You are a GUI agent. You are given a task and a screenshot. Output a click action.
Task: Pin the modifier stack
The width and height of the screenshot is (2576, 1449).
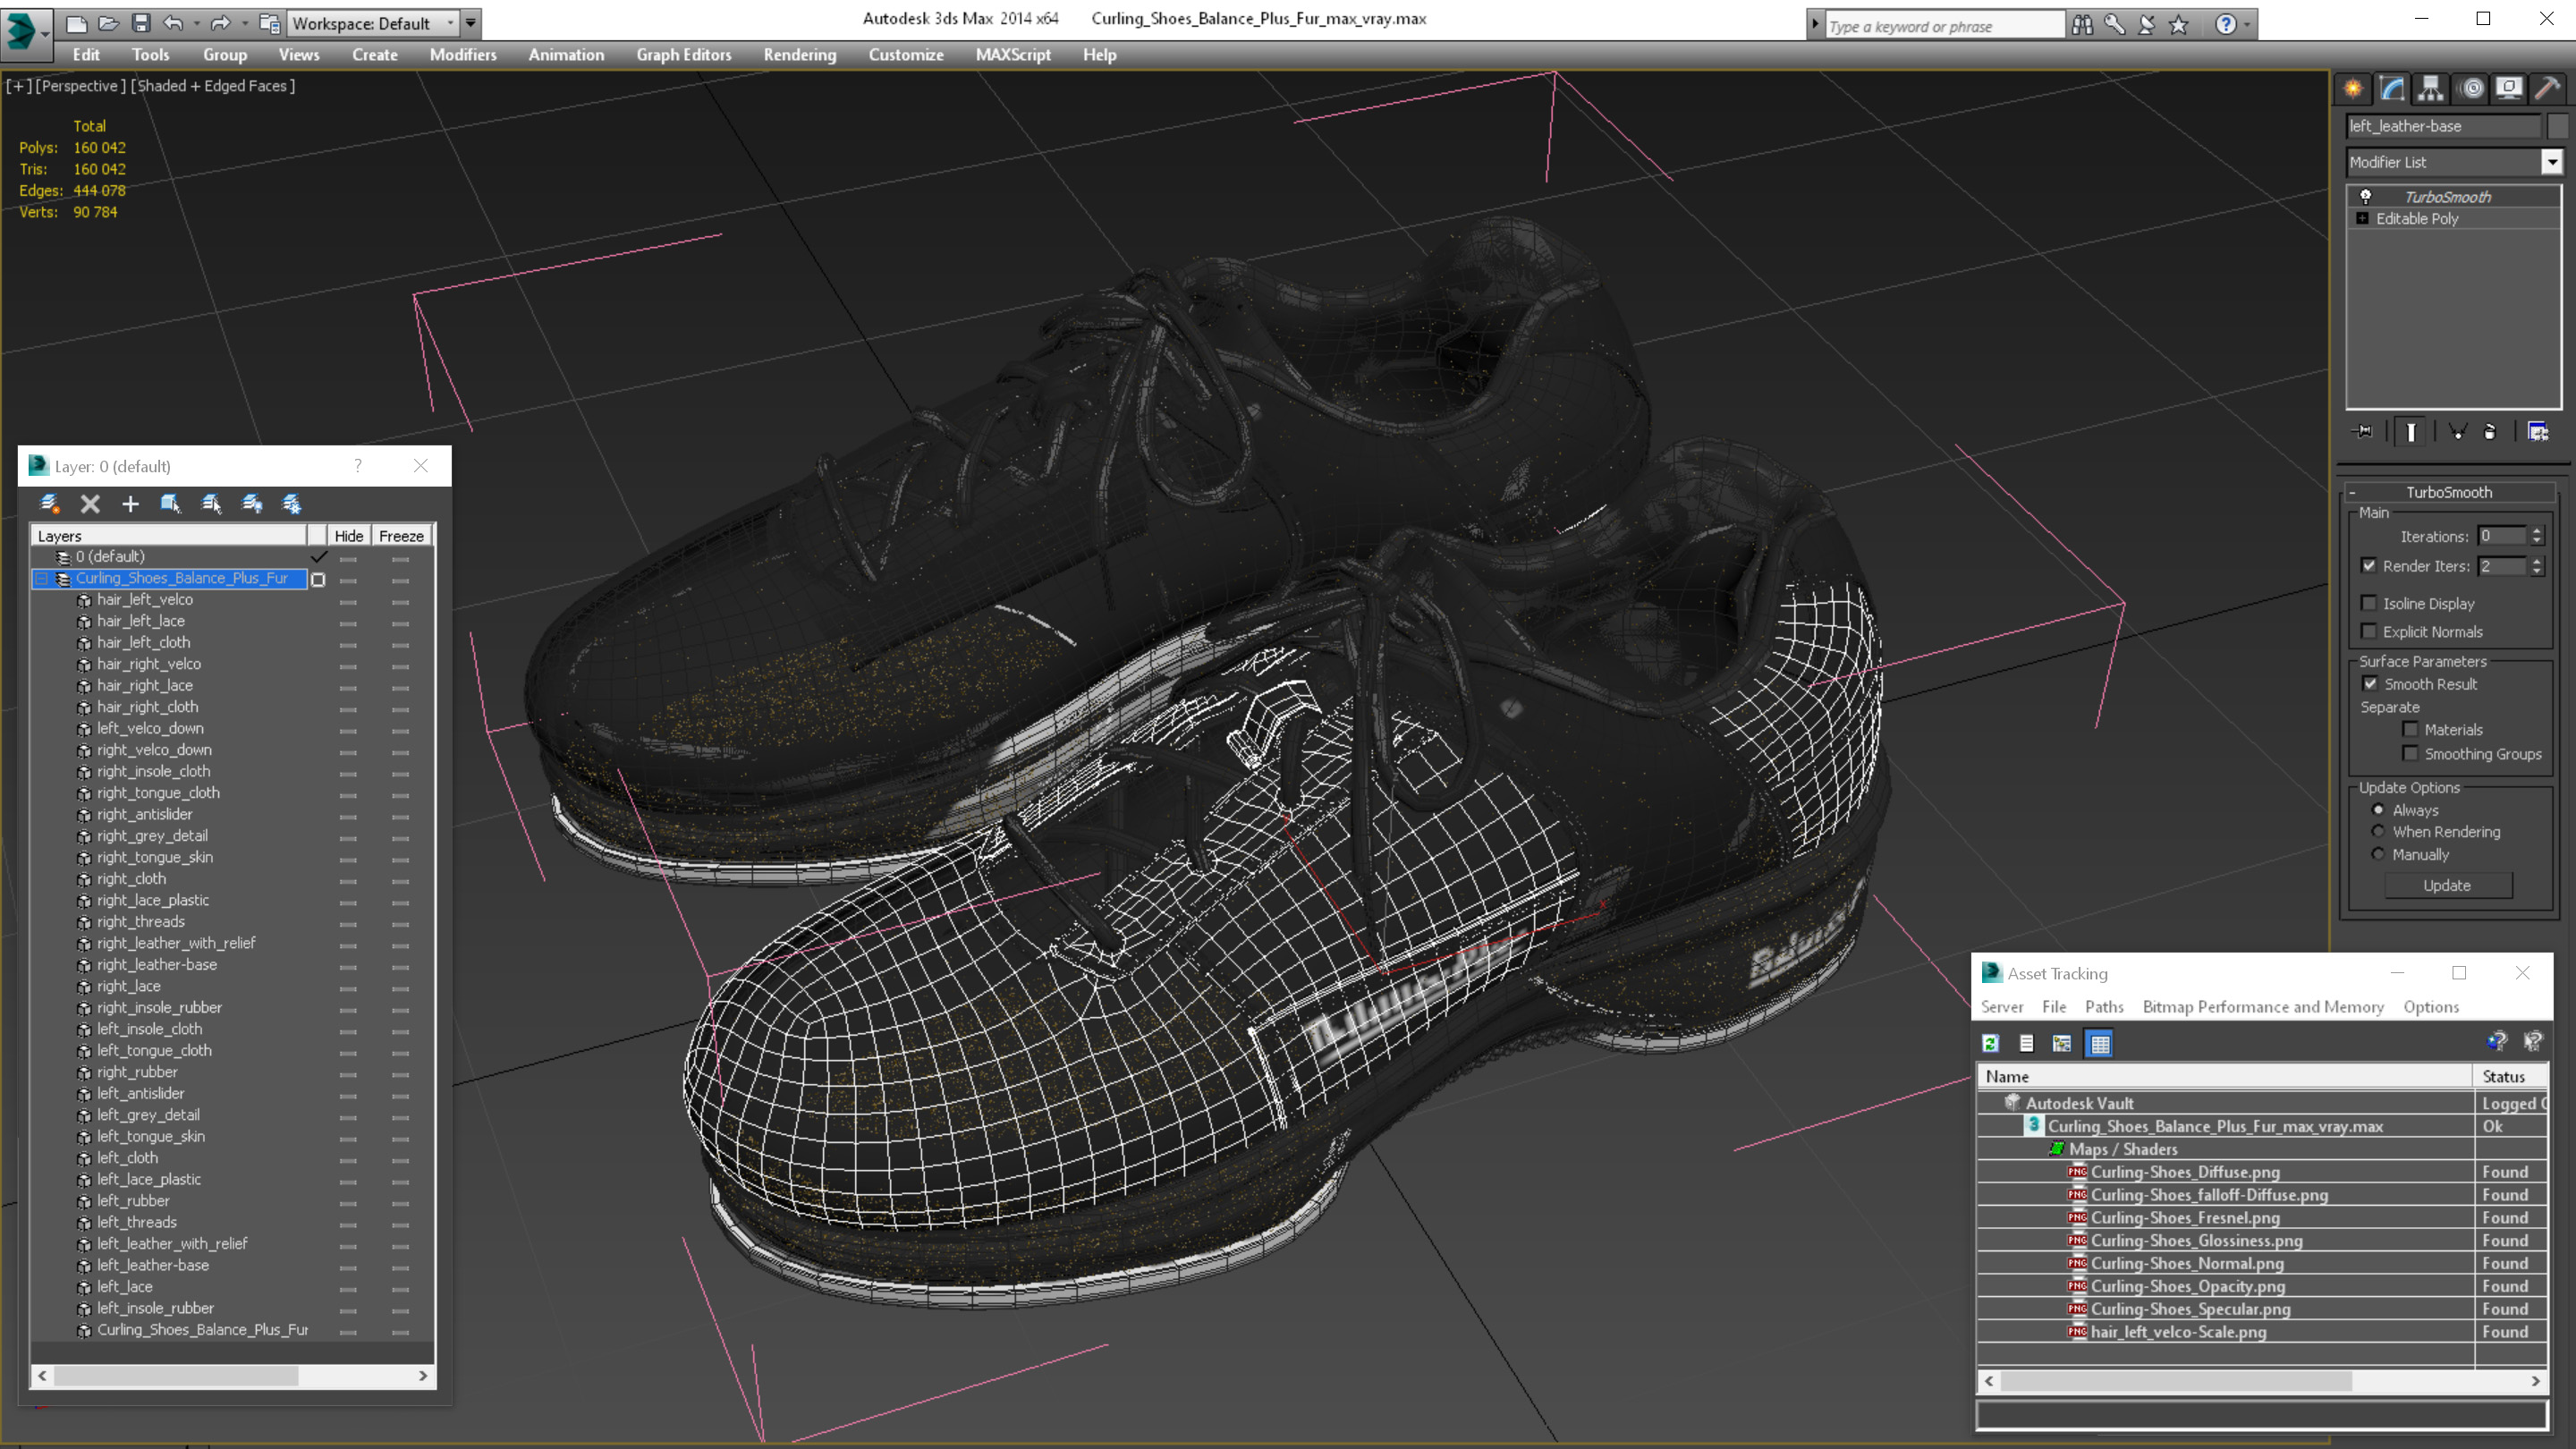[x=2364, y=432]
